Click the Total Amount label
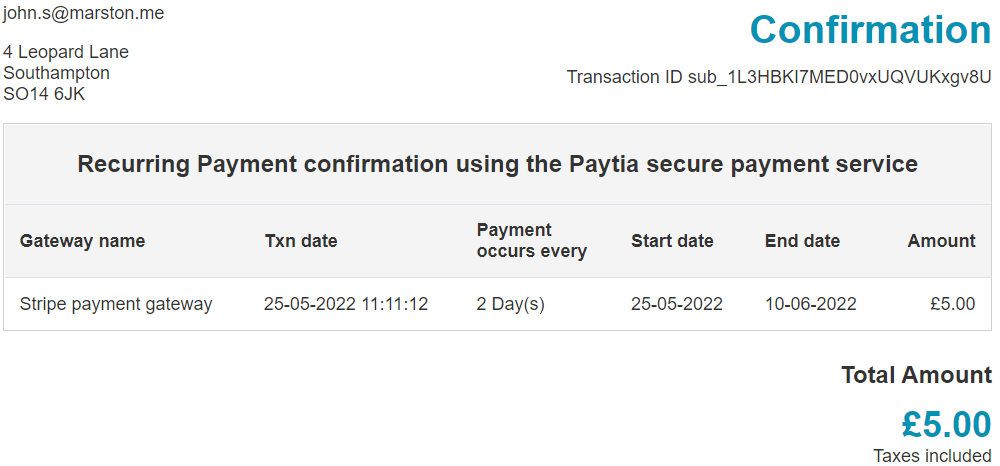This screenshot has width=1000, height=466. [x=916, y=375]
